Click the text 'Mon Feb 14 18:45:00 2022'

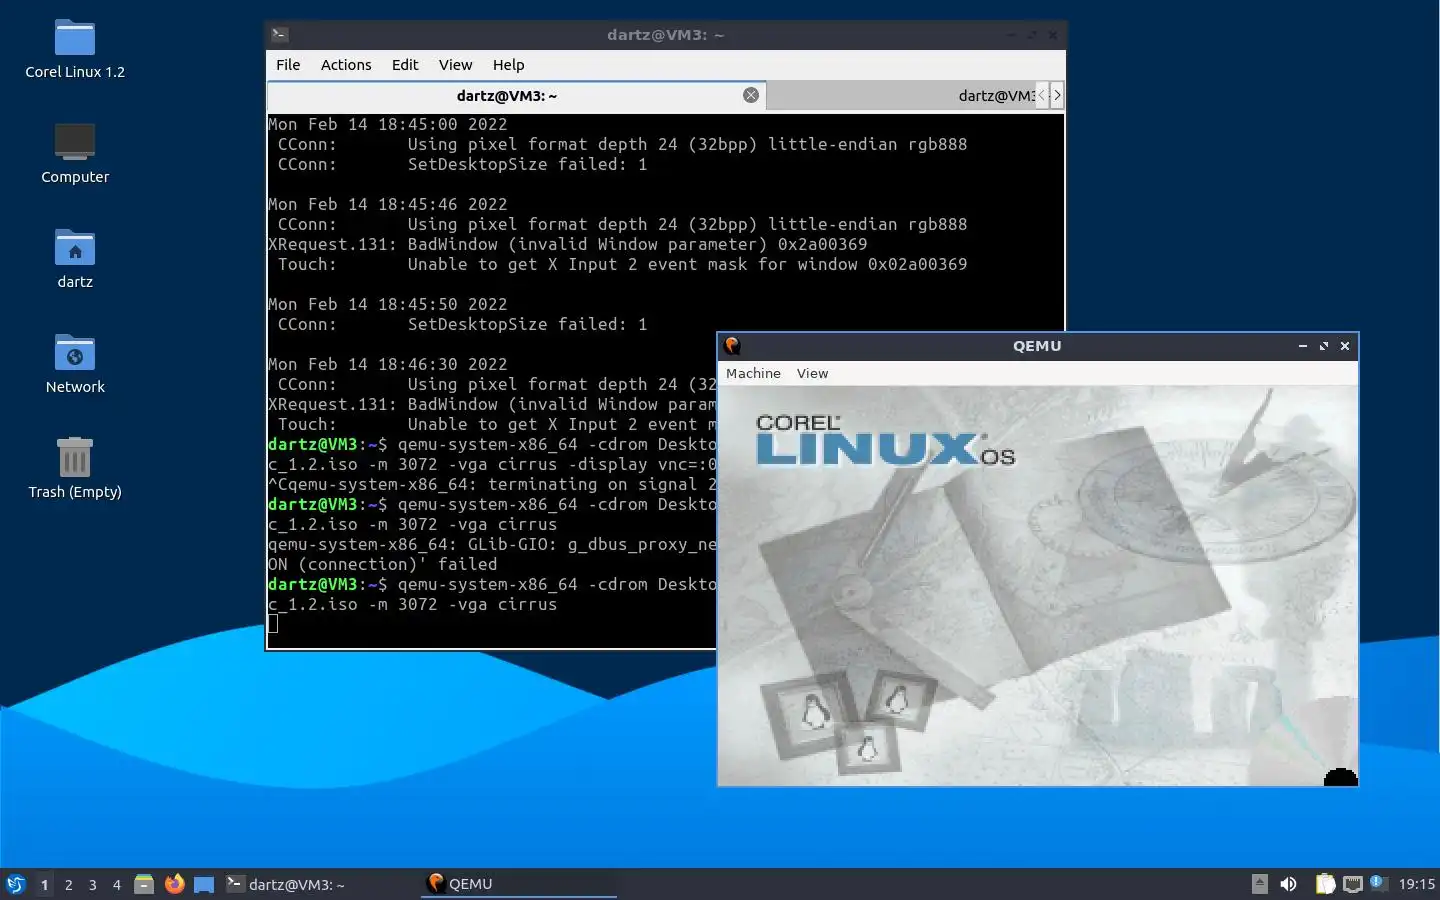tap(388, 124)
